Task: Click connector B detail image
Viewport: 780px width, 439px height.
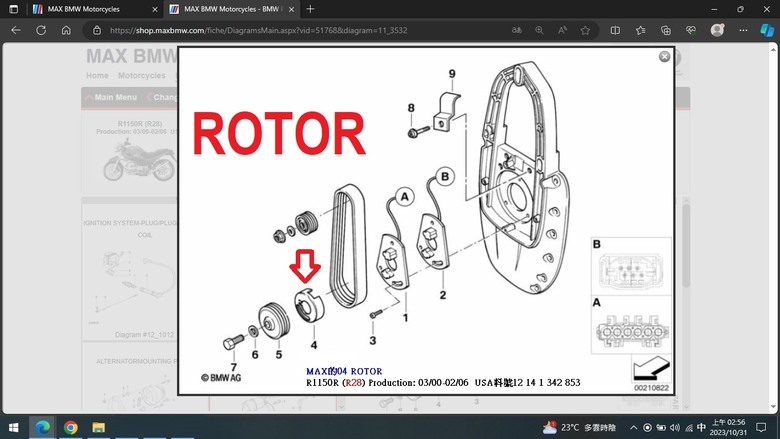Action: pyautogui.click(x=631, y=266)
